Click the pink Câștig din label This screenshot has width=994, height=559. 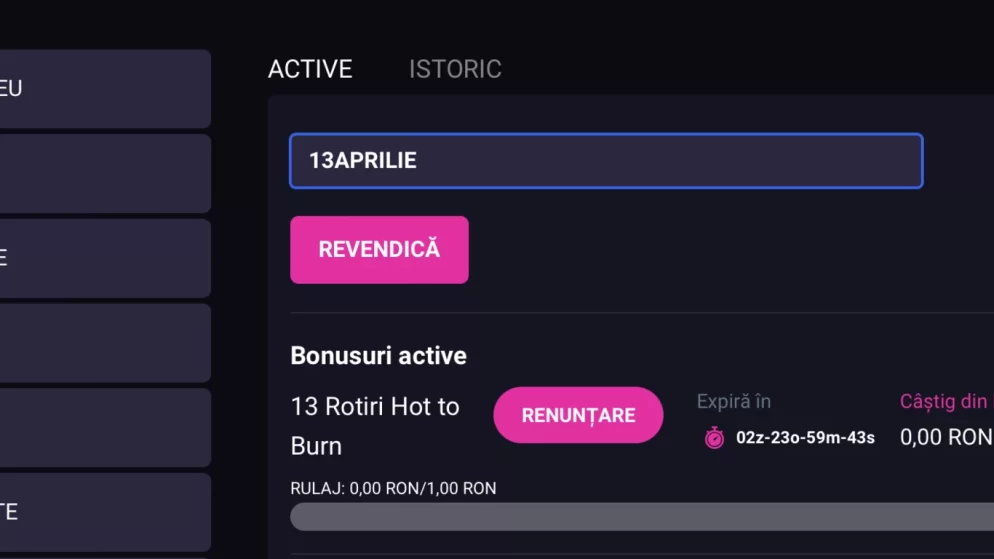946,401
